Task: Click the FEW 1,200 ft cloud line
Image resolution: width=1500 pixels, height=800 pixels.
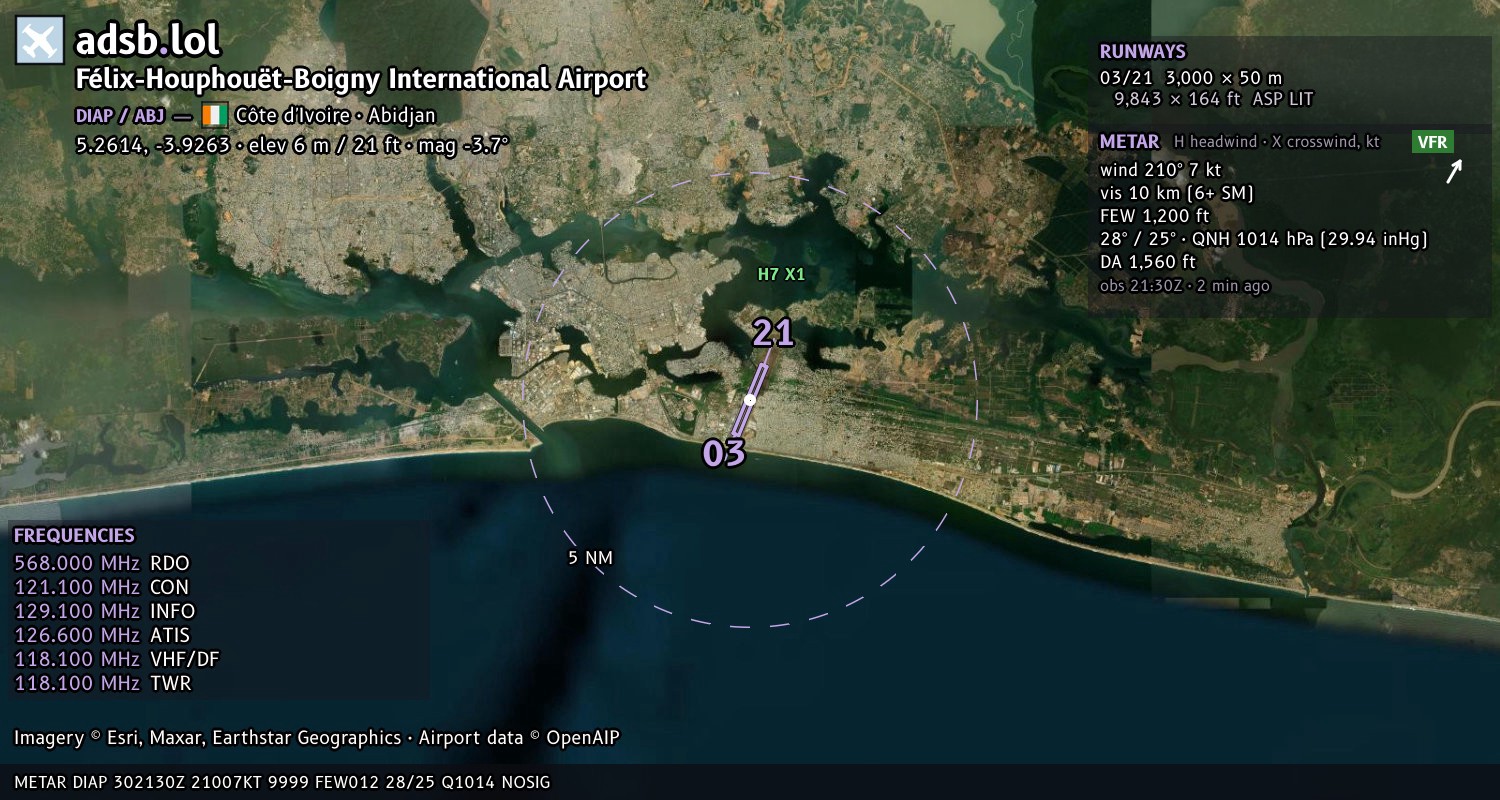Action: 1155,216
